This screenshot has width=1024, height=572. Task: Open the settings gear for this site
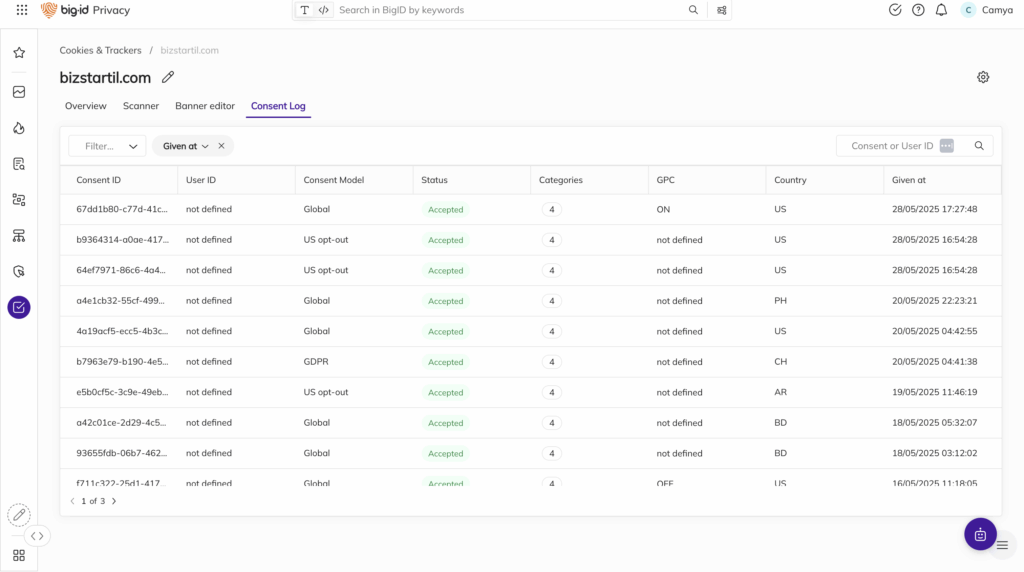point(983,77)
